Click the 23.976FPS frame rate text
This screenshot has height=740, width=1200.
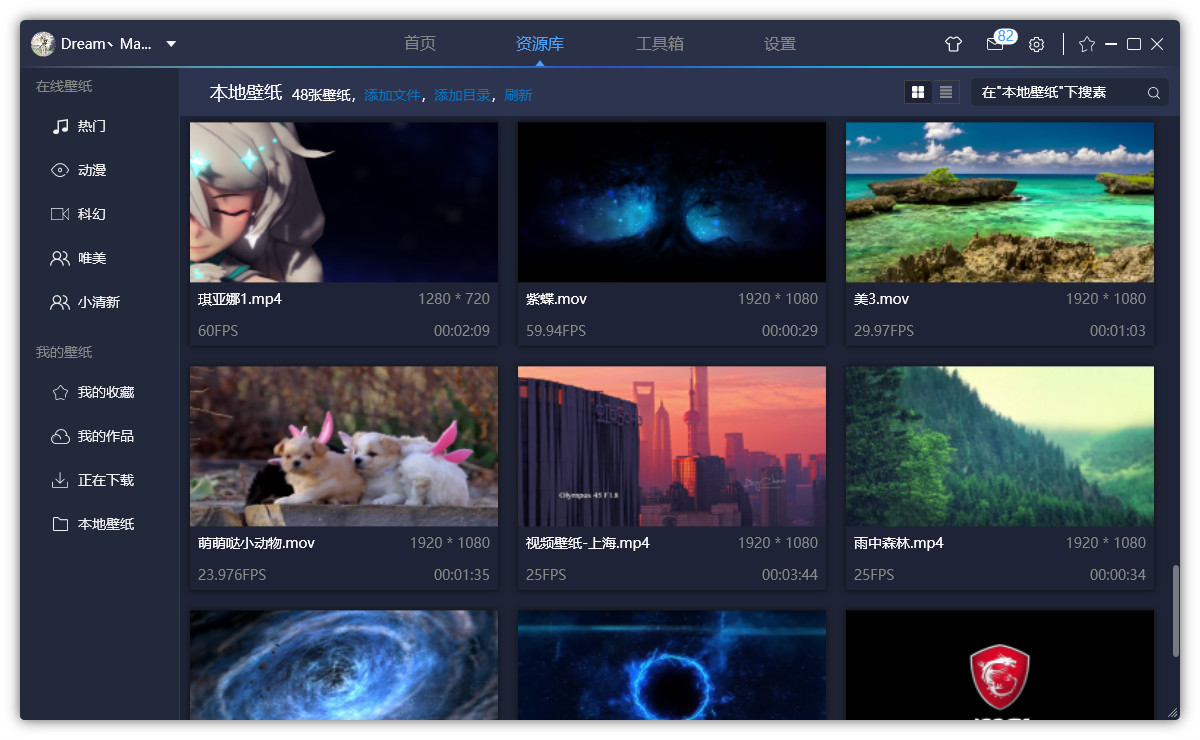(x=232, y=575)
